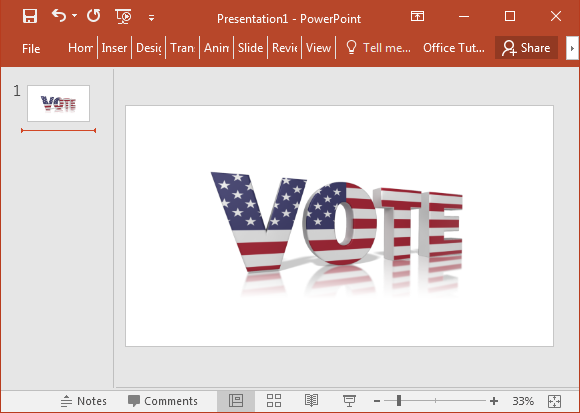Screen dimensions: 580x413
Task: Switch to Reading View
Action: tap(311, 401)
